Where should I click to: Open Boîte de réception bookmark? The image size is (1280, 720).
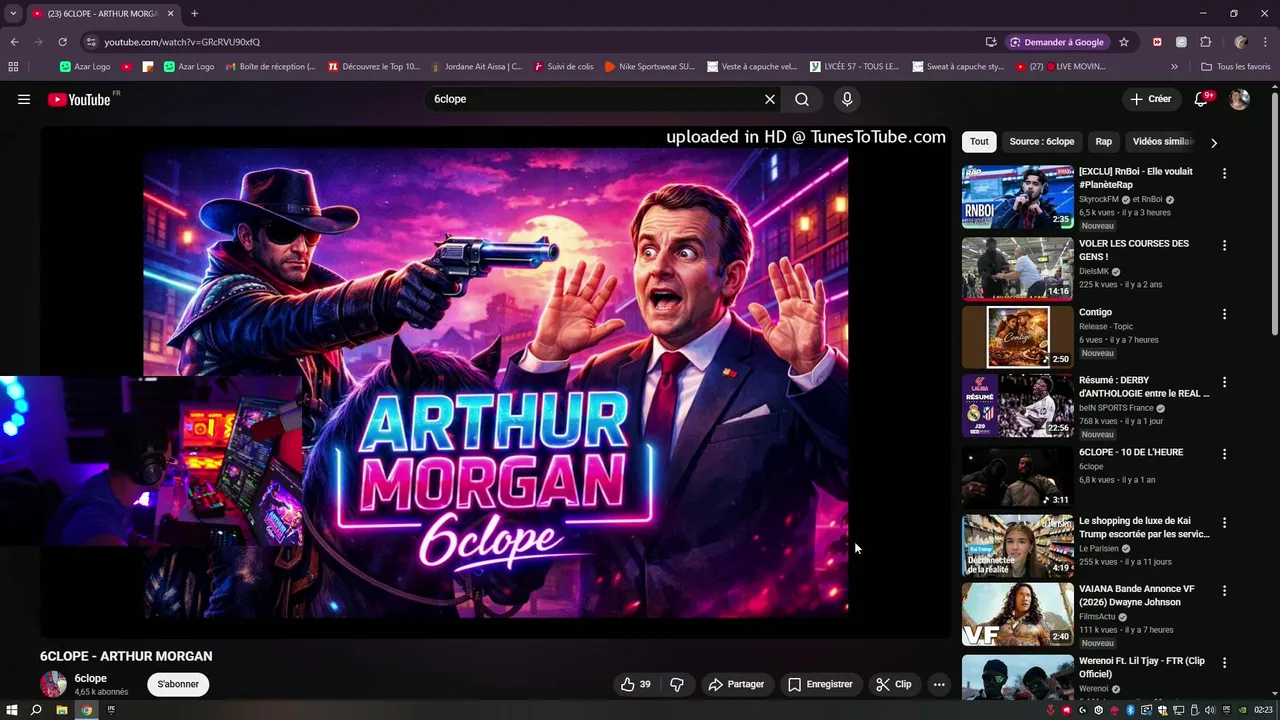point(270,67)
